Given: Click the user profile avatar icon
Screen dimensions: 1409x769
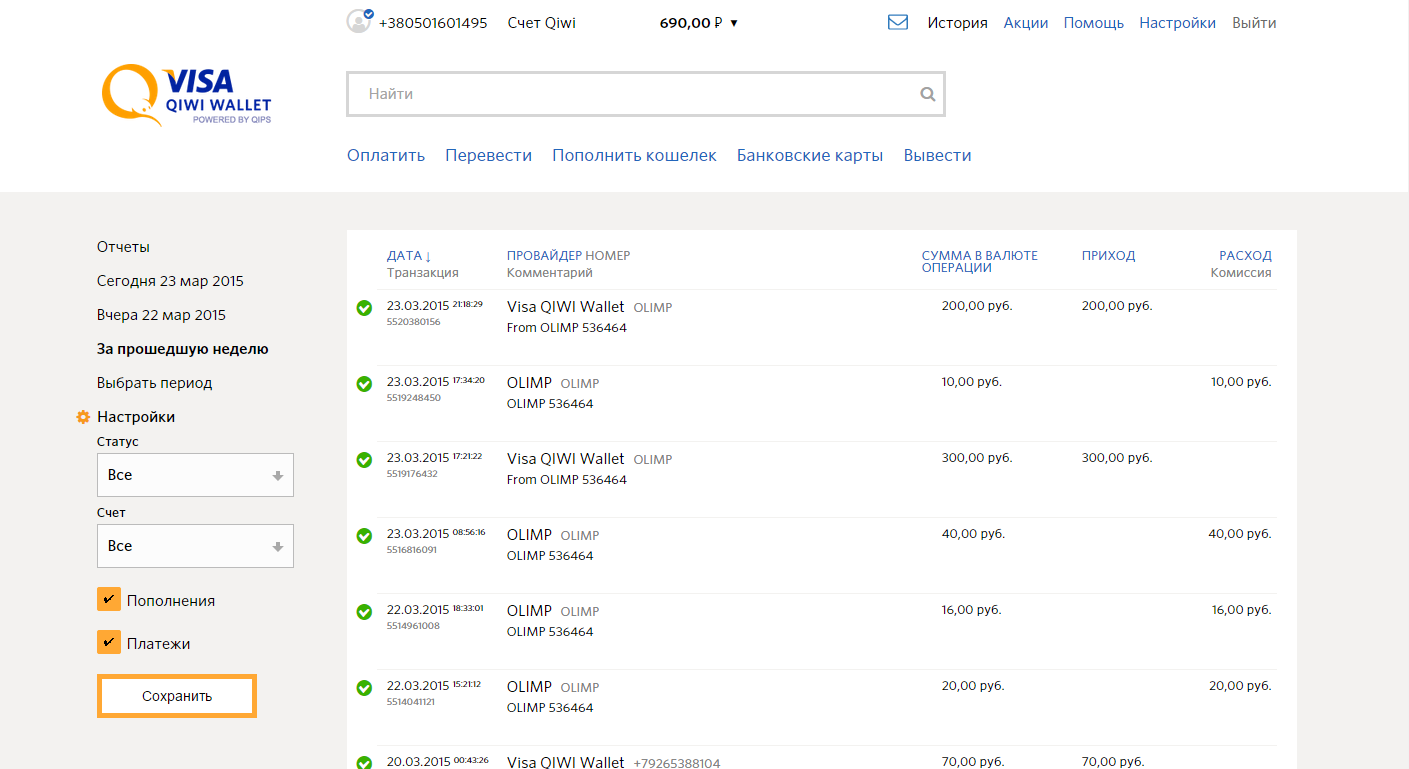Looking at the screenshot, I should pyautogui.click(x=359, y=21).
